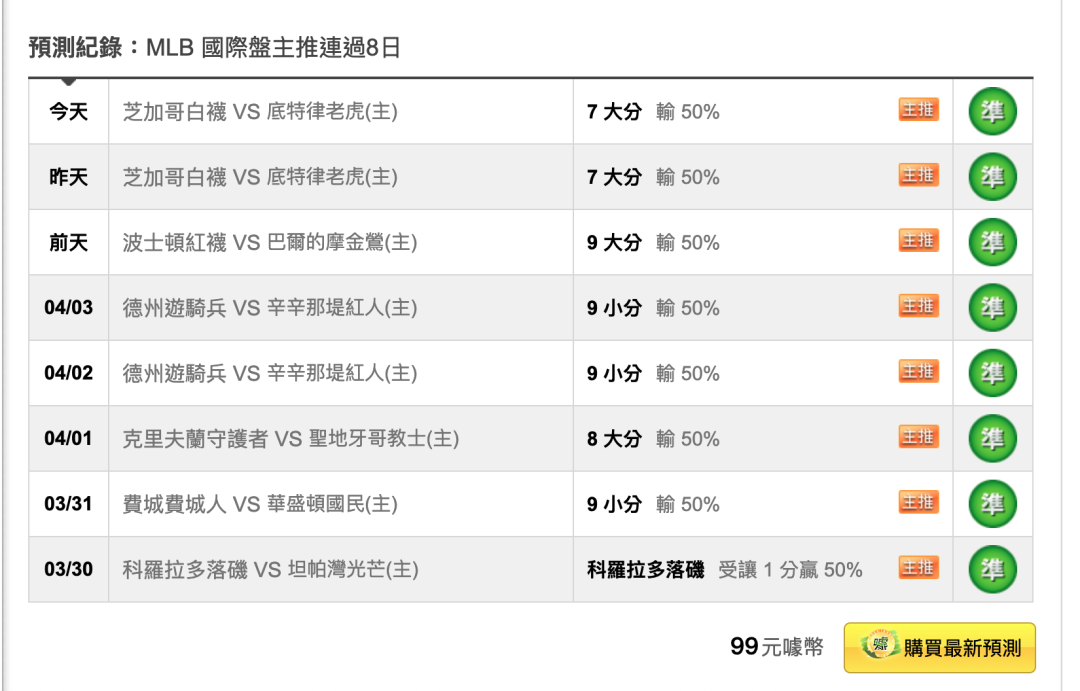The width and height of the screenshot is (1080, 691).
Task: Click the 8 大分 prediction in 04/01 row
Action: [614, 439]
